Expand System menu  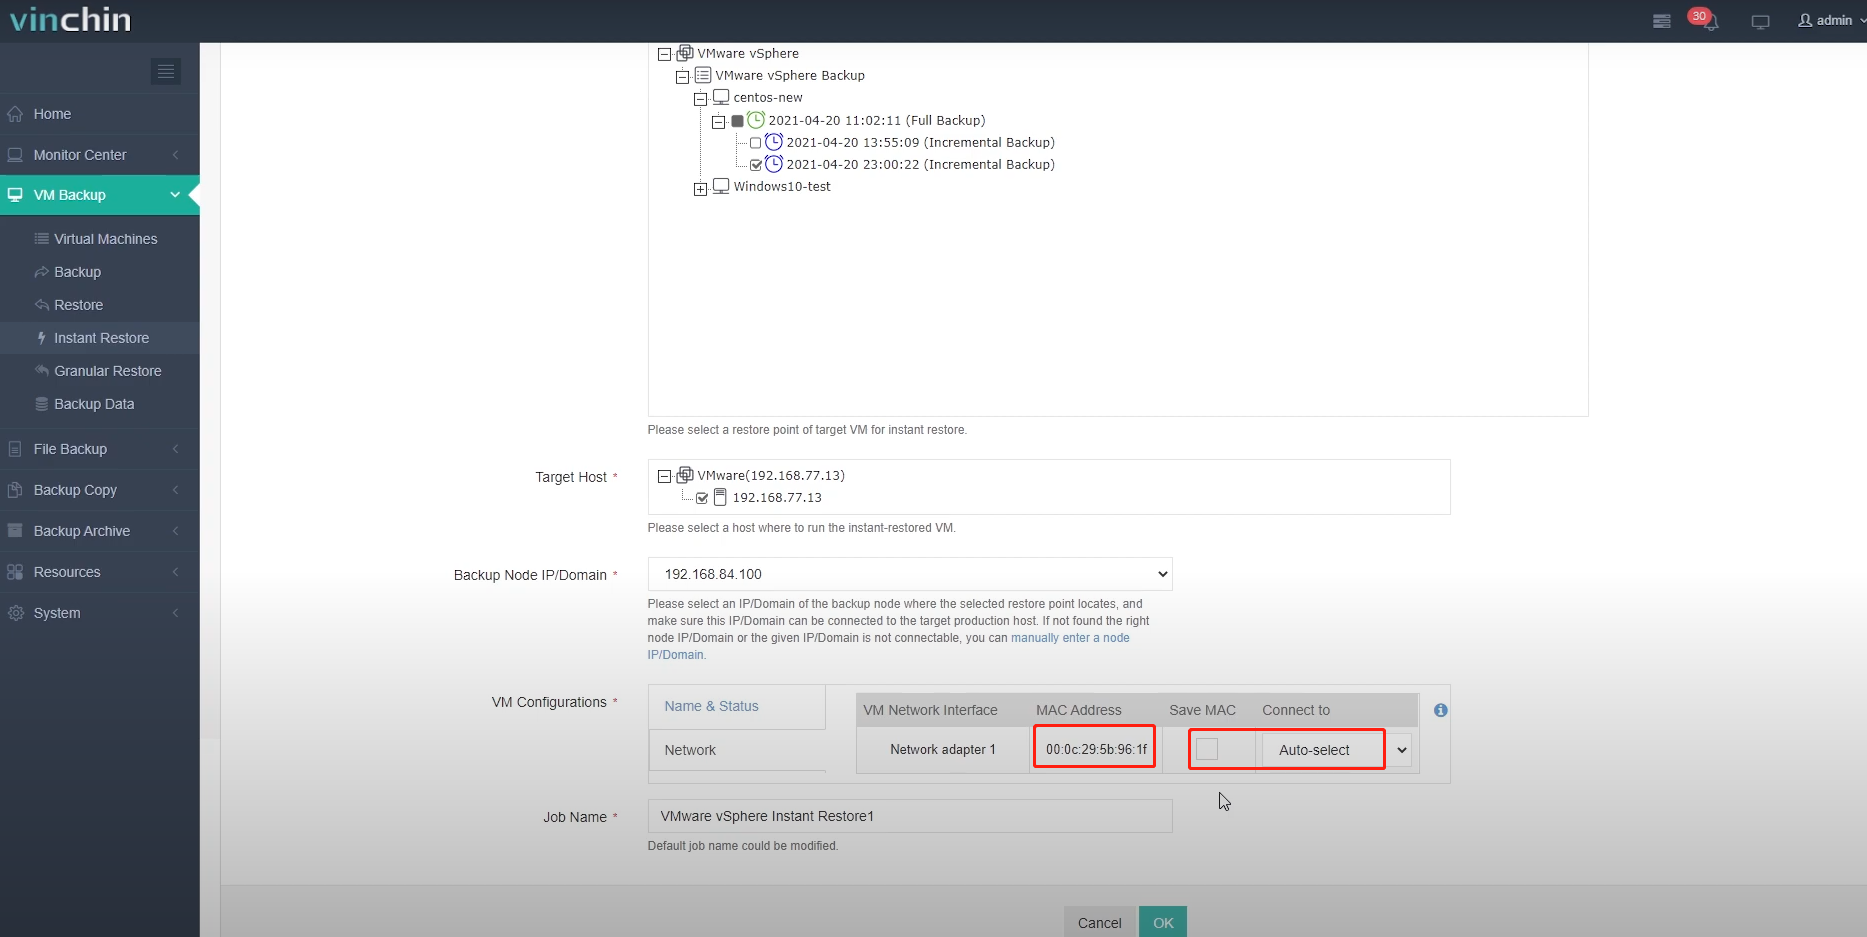click(100, 613)
